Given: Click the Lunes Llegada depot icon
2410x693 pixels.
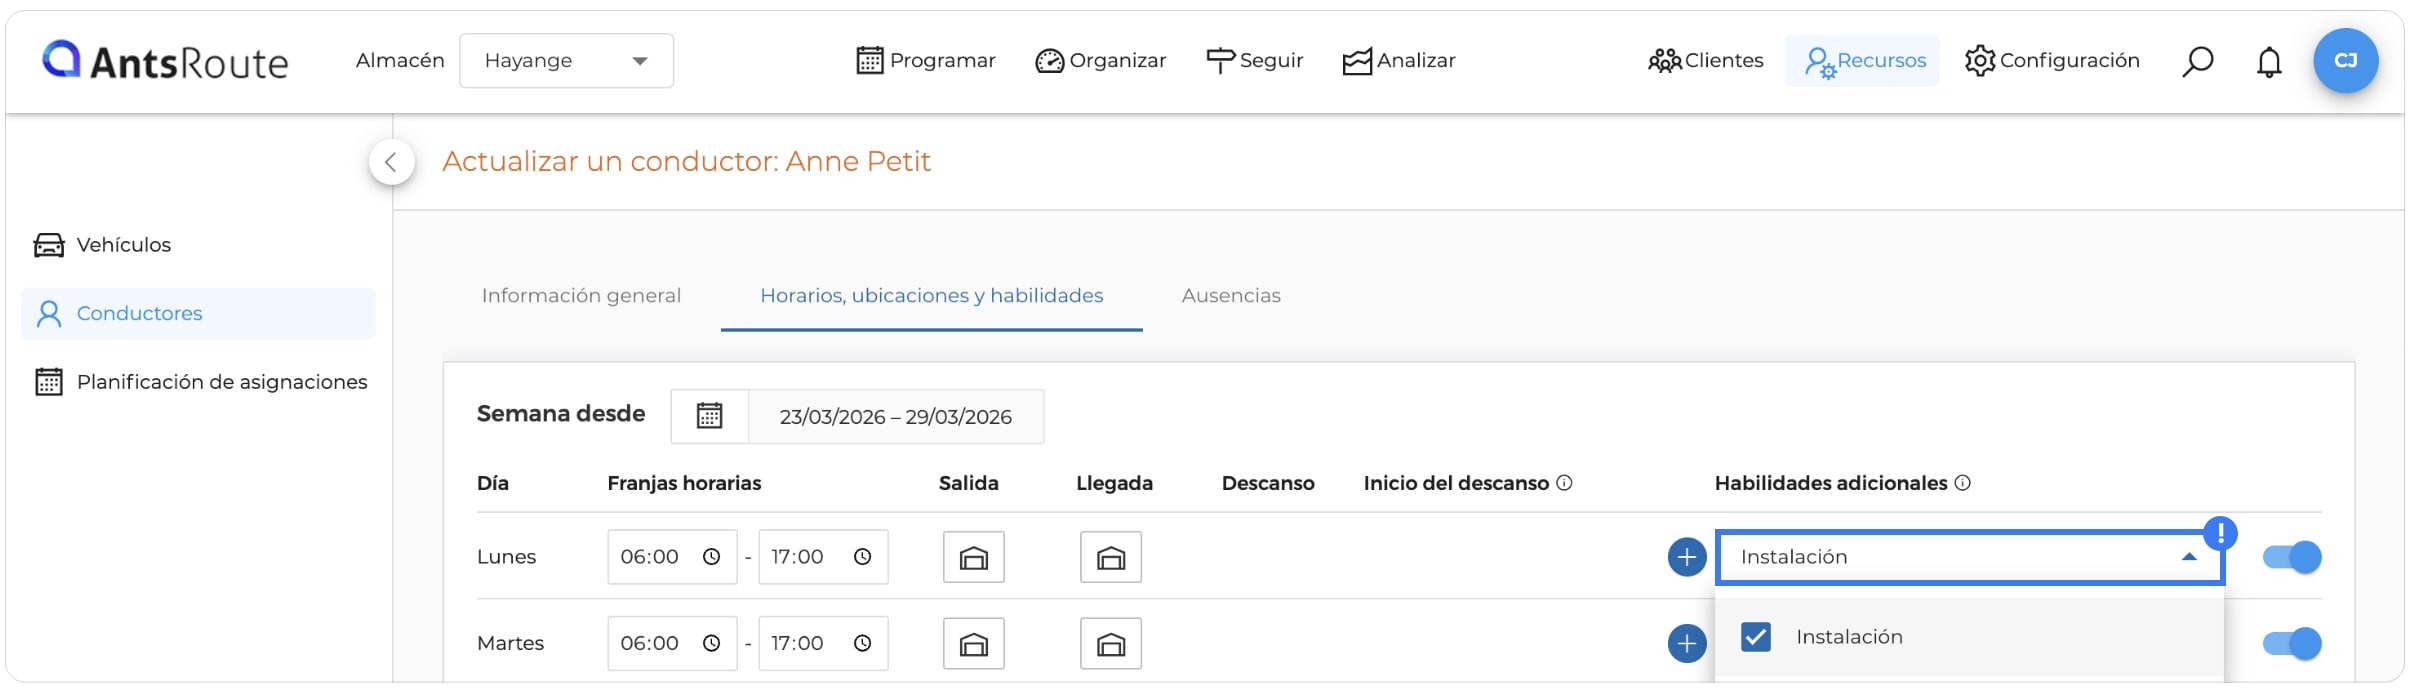Looking at the screenshot, I should click(1111, 557).
